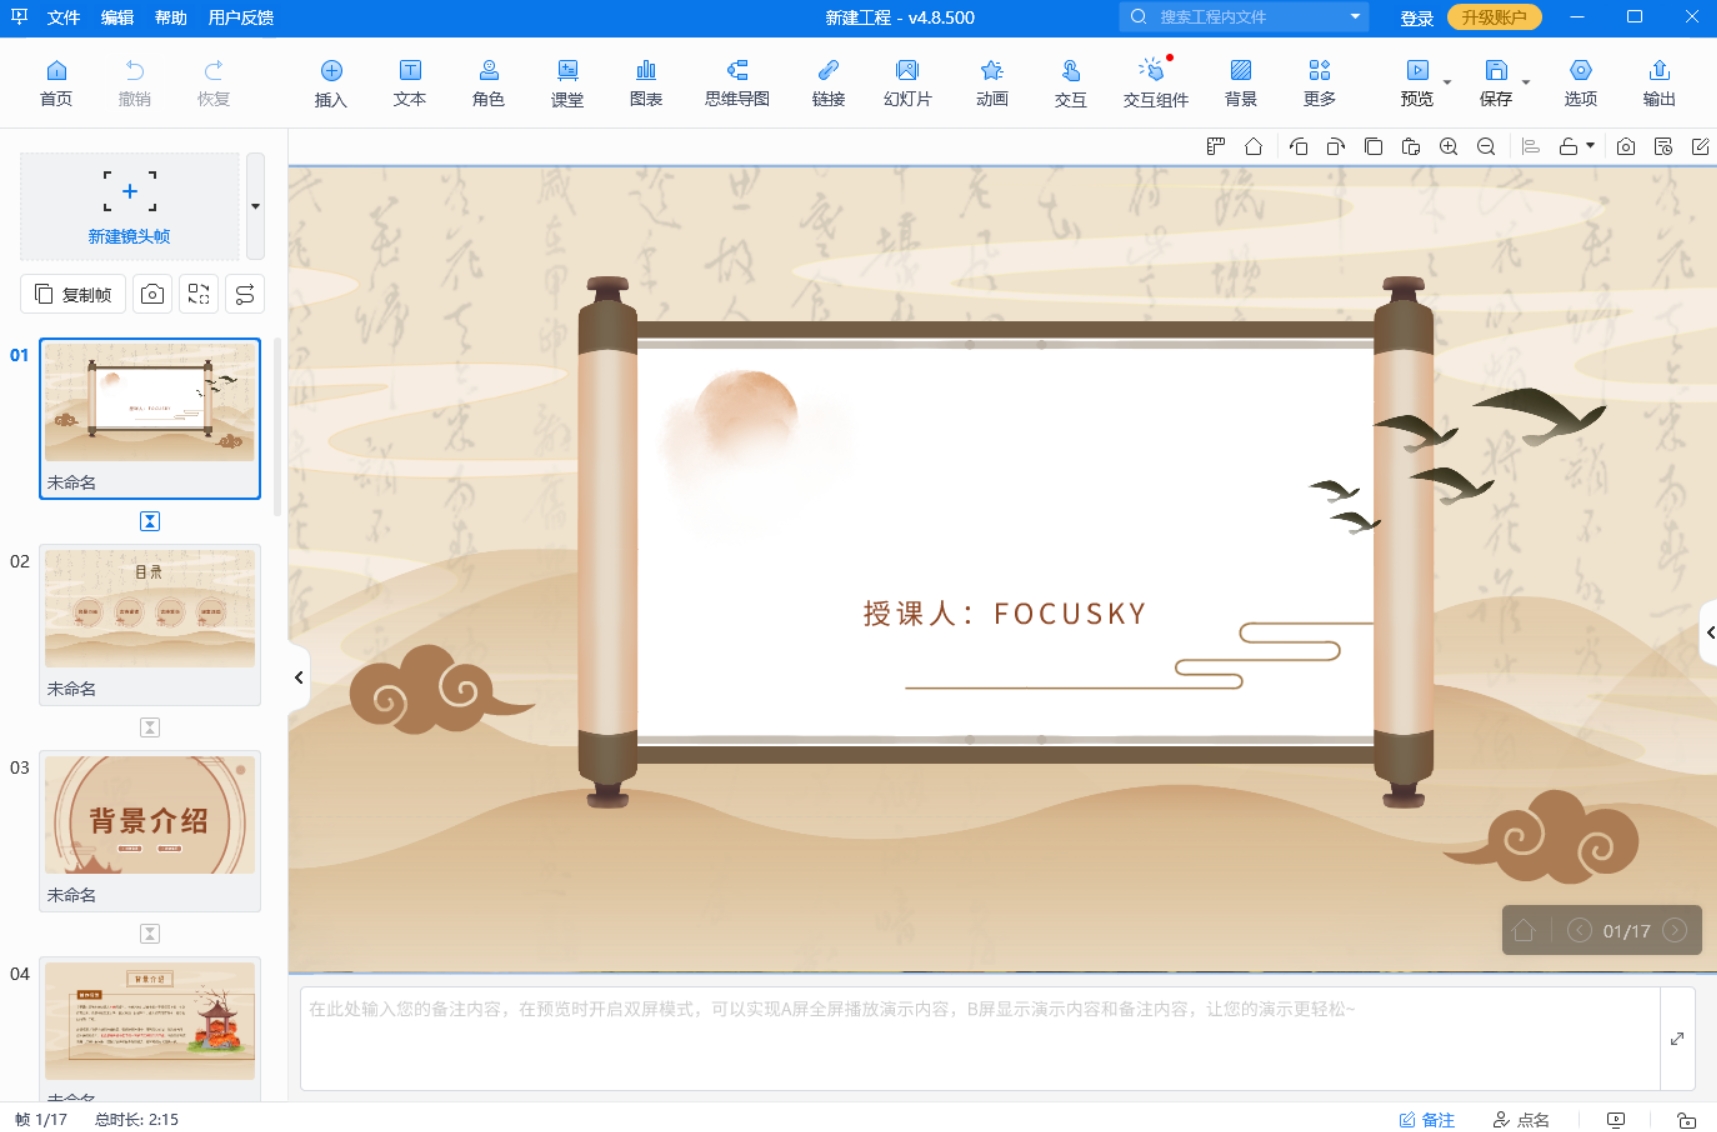Viewport: 1717px width, 1132px height.
Task: Click the Undo (撤销) icon
Action: point(135,83)
